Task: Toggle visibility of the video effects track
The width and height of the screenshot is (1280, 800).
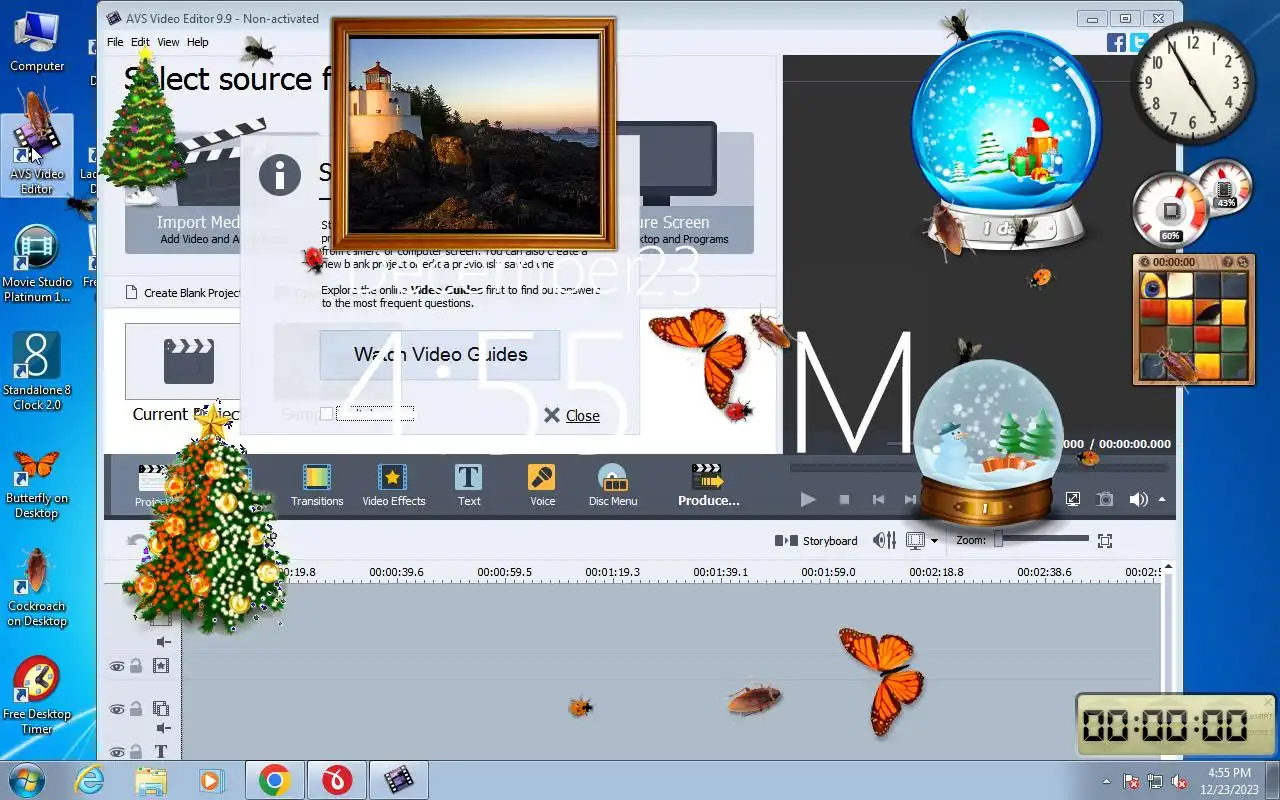Action: (x=117, y=666)
